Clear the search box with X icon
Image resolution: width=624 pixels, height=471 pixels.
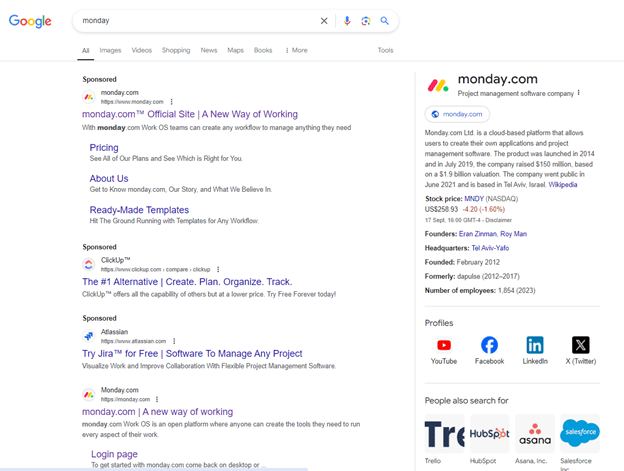[x=324, y=21]
